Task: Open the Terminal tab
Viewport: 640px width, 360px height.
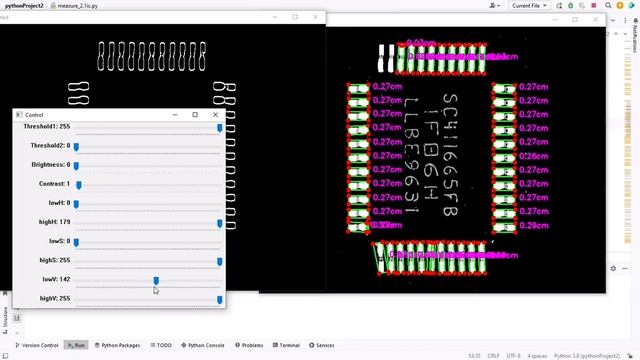Action: (286, 345)
